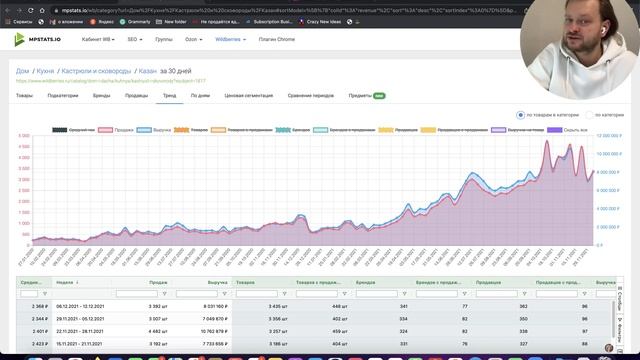This screenshot has width=640, height=360.
Task: Toggle Выручка на товар series in legend
Action: [x=517, y=130]
